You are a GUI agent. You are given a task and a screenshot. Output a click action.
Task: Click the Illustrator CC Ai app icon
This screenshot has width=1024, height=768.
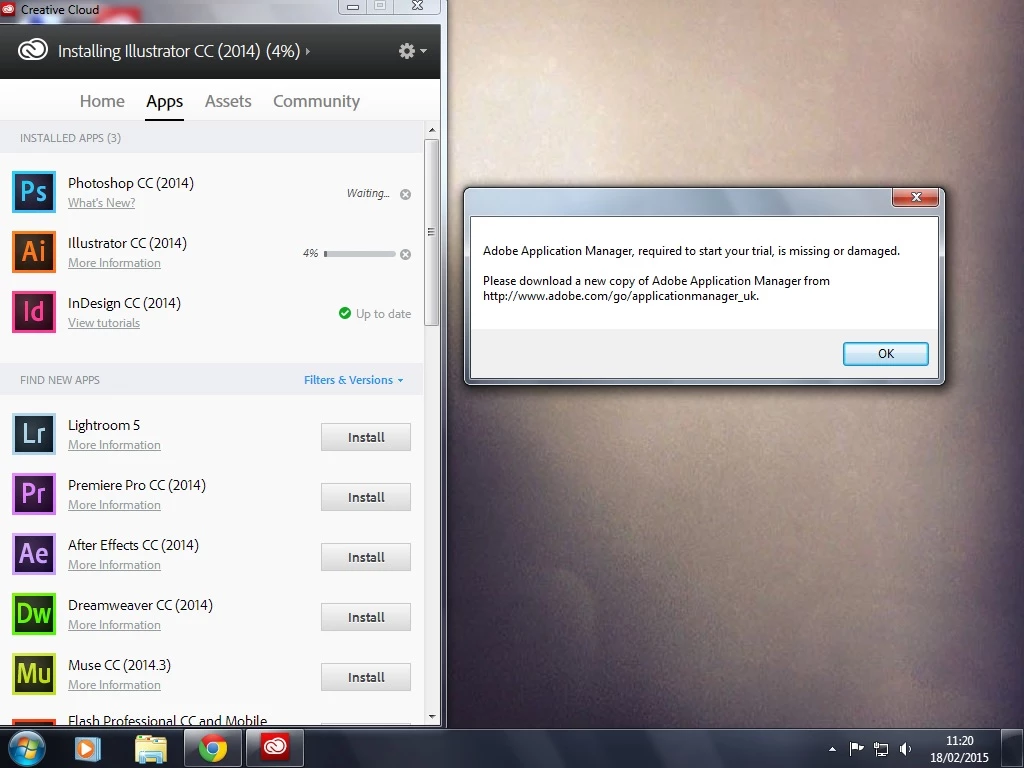(x=34, y=251)
